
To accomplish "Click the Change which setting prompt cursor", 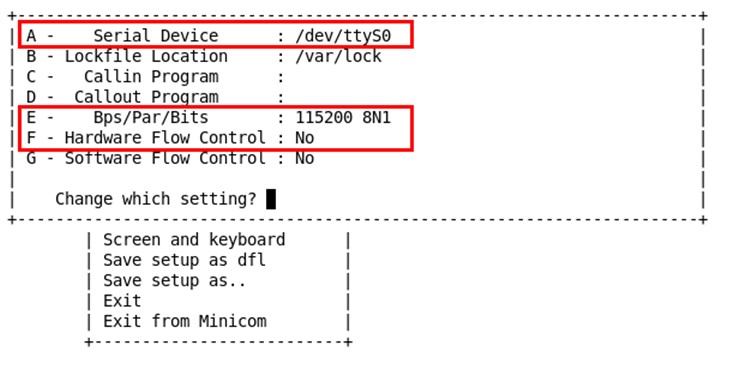I will (271, 199).
